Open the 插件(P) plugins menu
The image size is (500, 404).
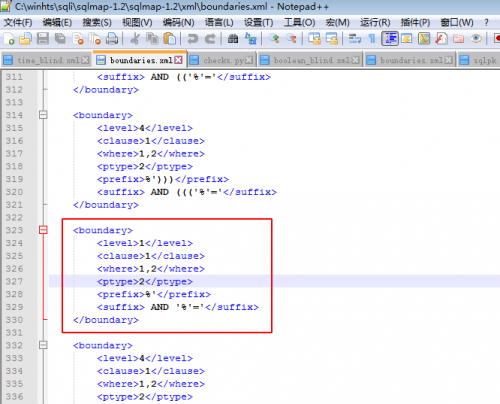coord(415,22)
